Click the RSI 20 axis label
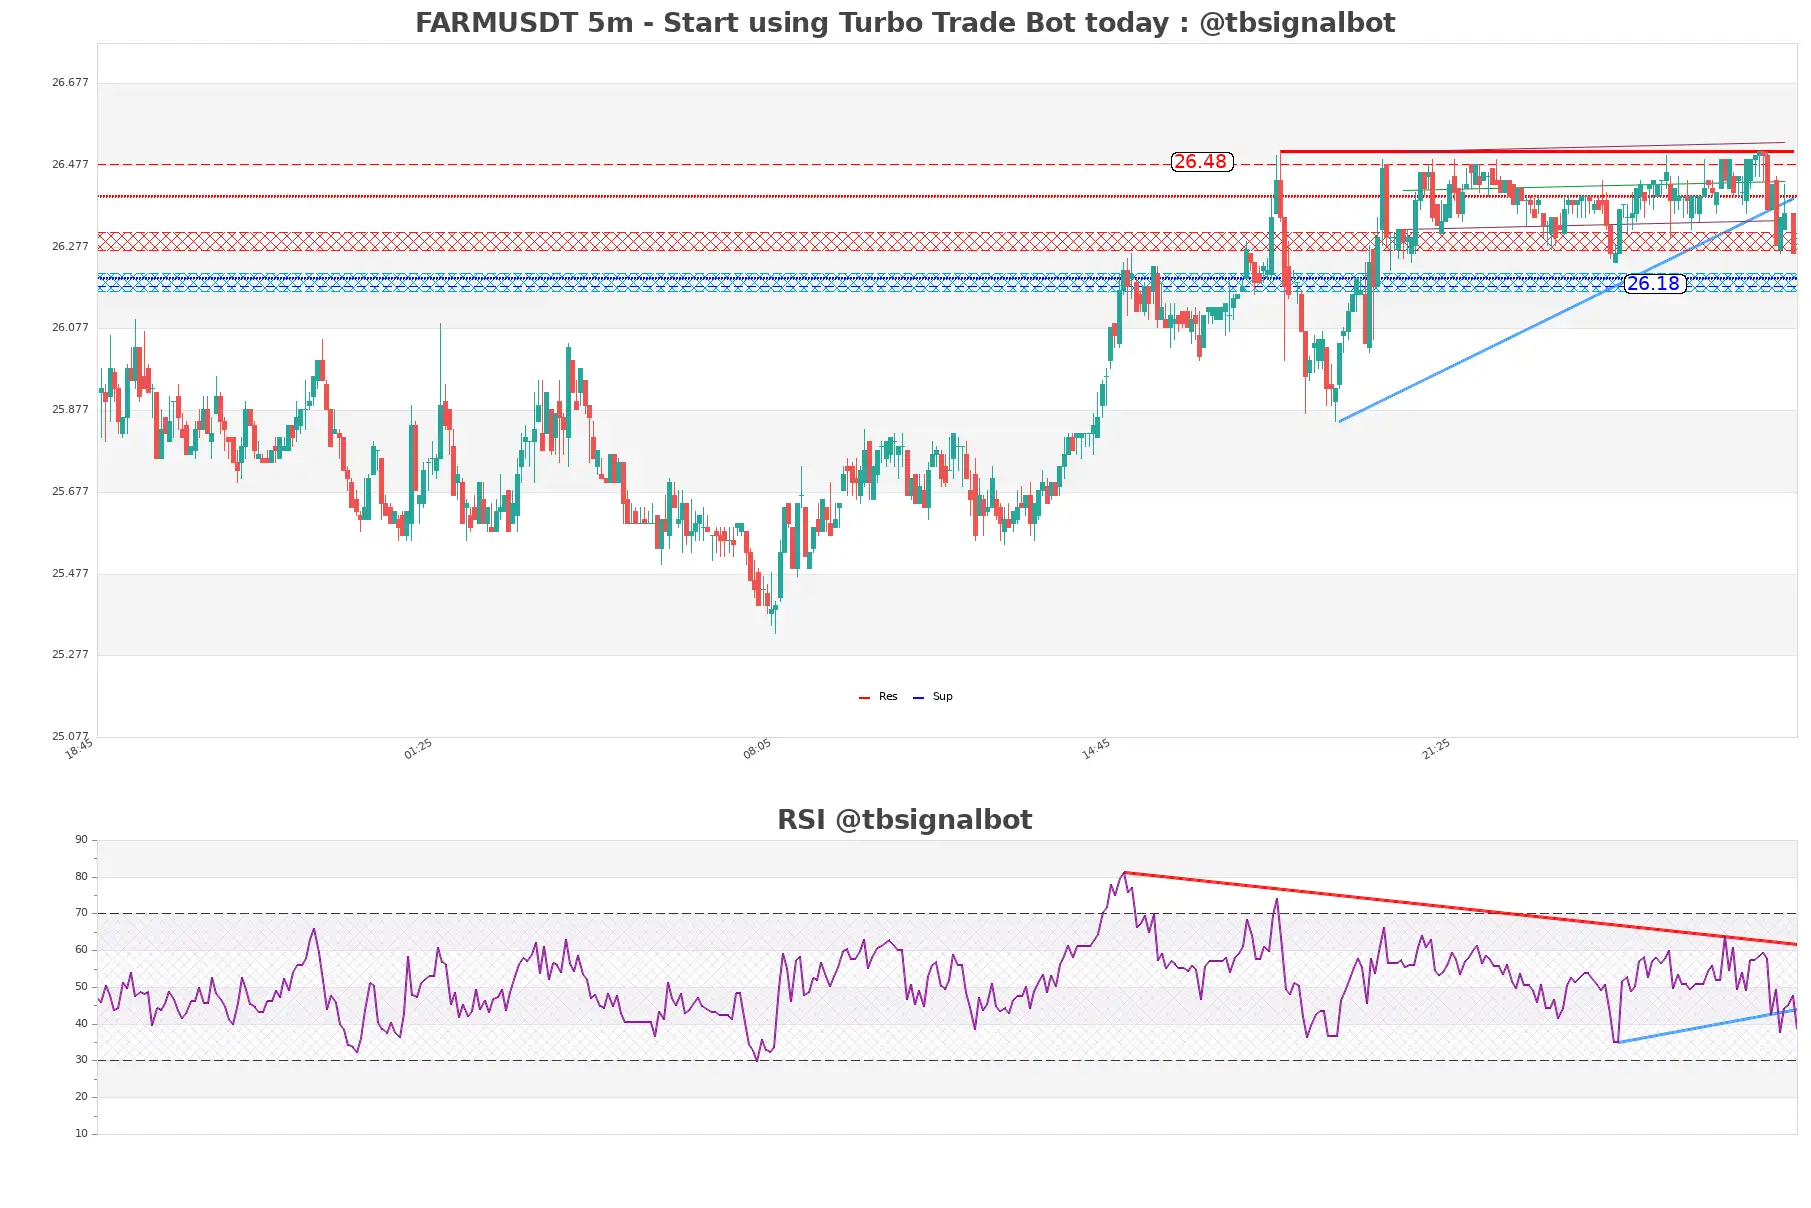This screenshot has width=1811, height=1208. click(81, 1097)
